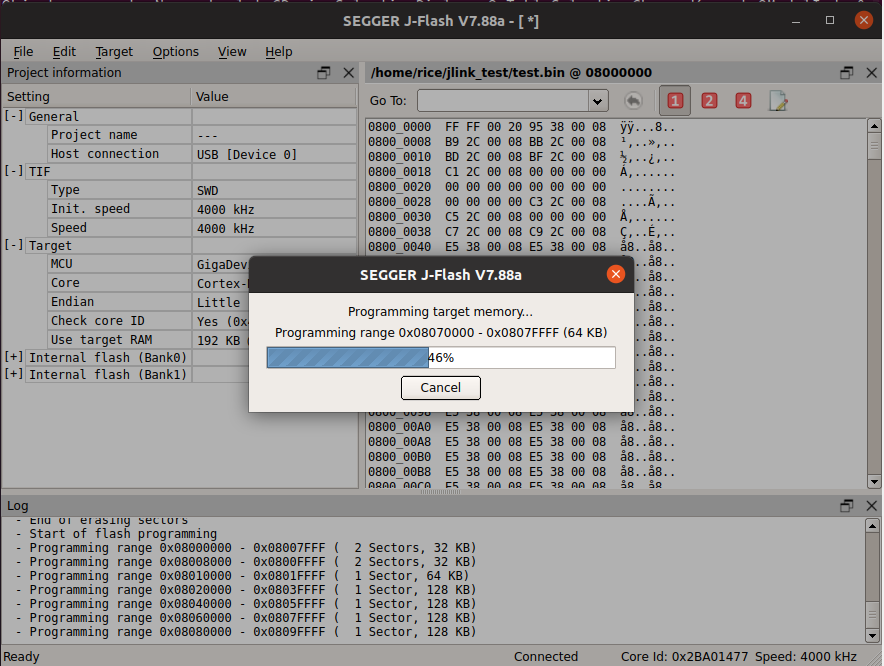Select the Use target RAM row
This screenshot has width=884, height=666.
(149, 340)
